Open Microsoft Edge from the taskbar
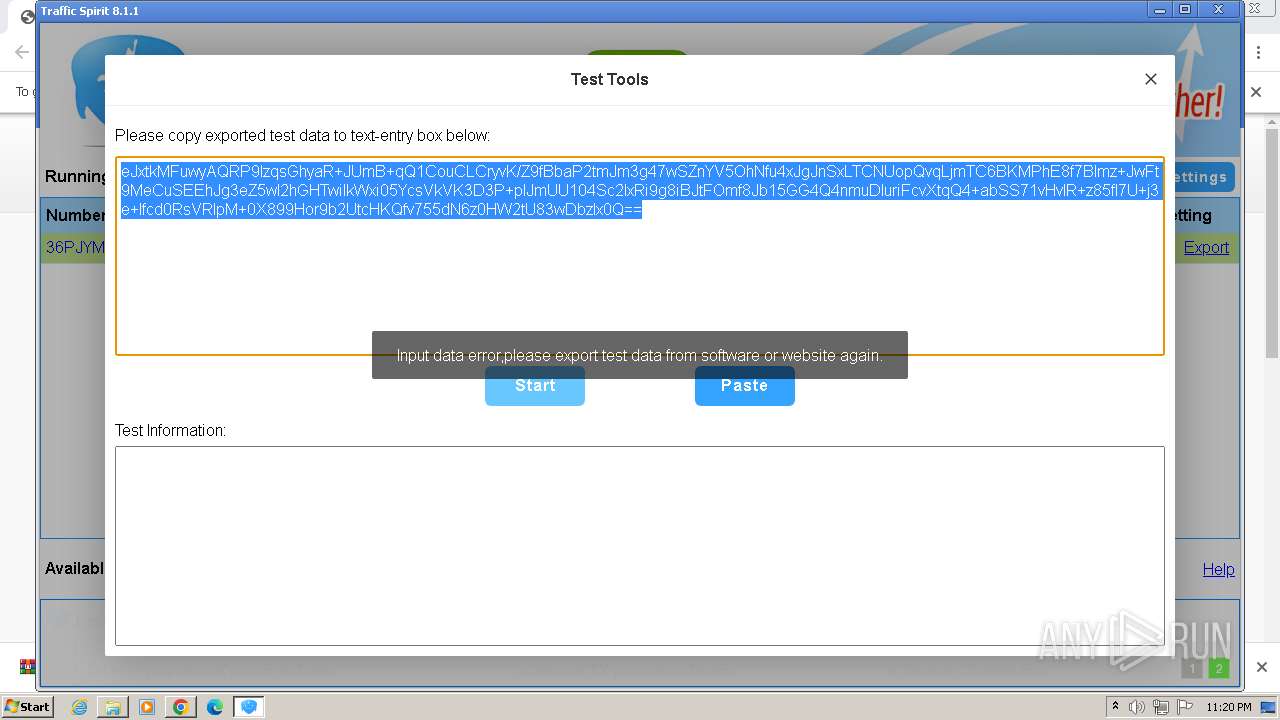Image resolution: width=1280 pixels, height=720 pixels. [x=214, y=707]
